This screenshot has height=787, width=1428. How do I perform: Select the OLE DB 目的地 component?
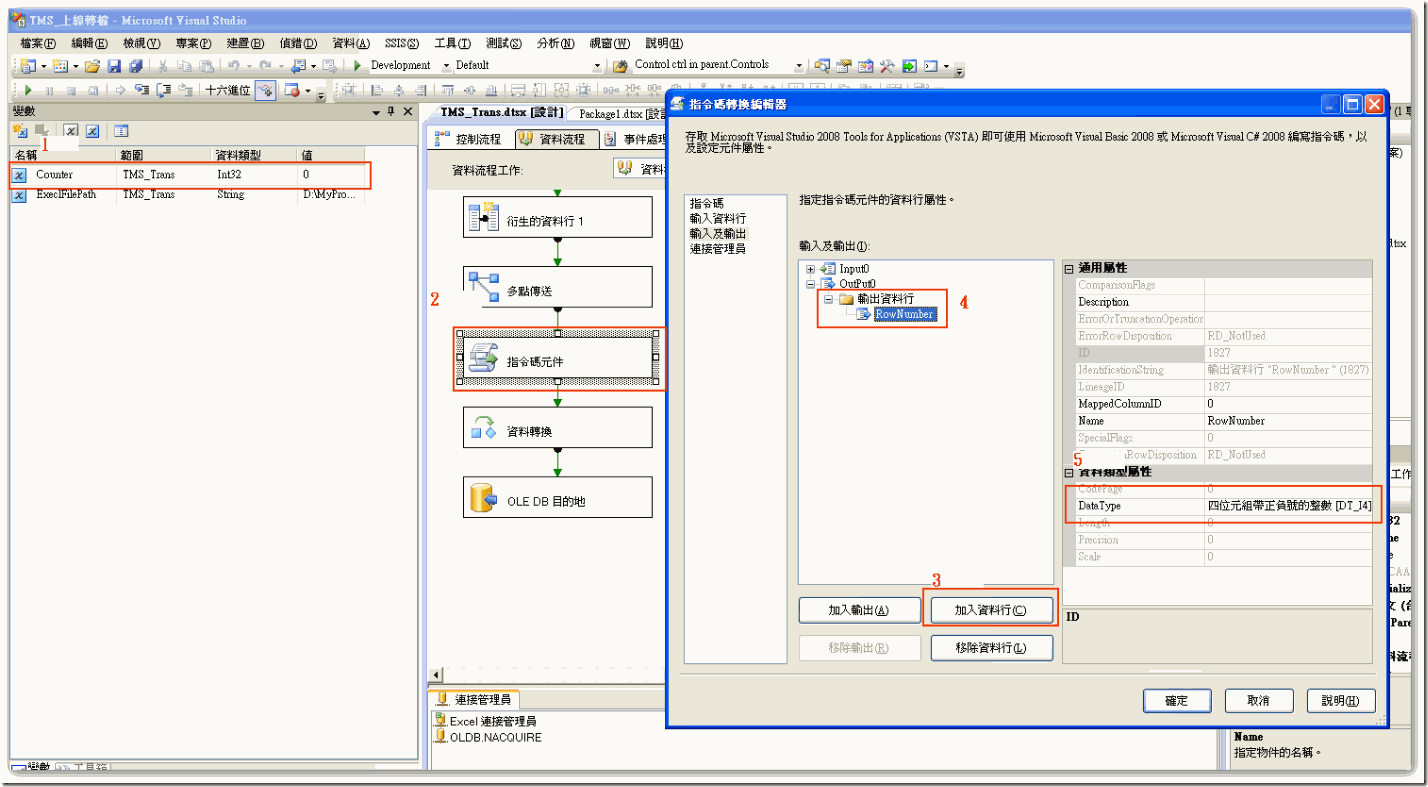557,497
